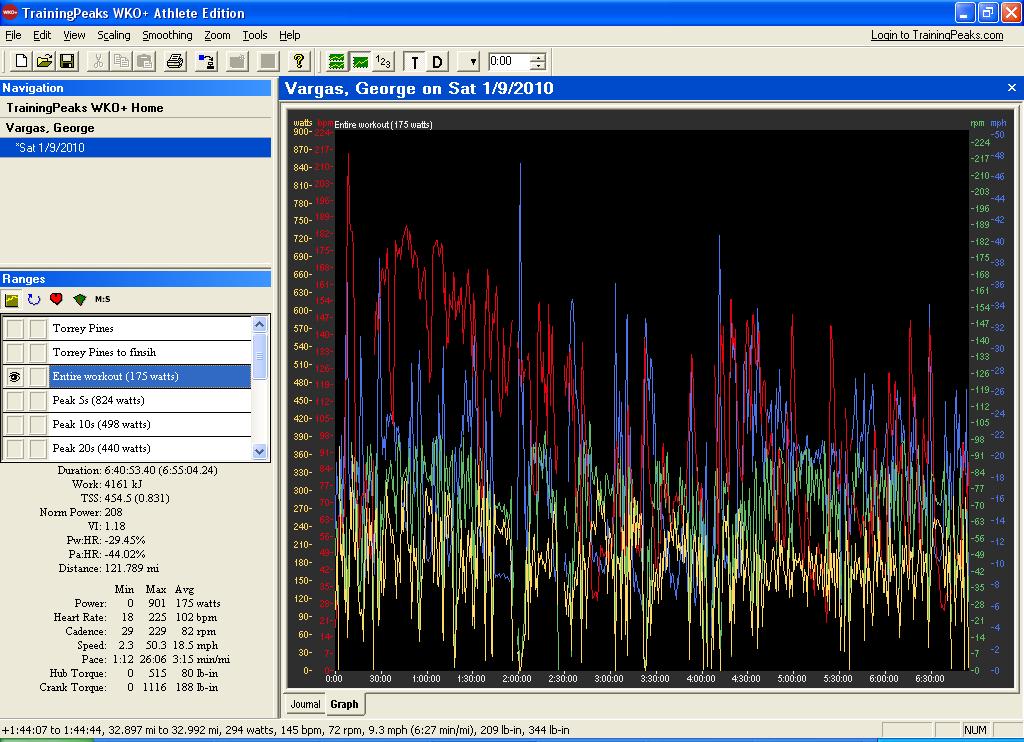
Task: Click the Open file folder icon
Action: [x=44, y=61]
